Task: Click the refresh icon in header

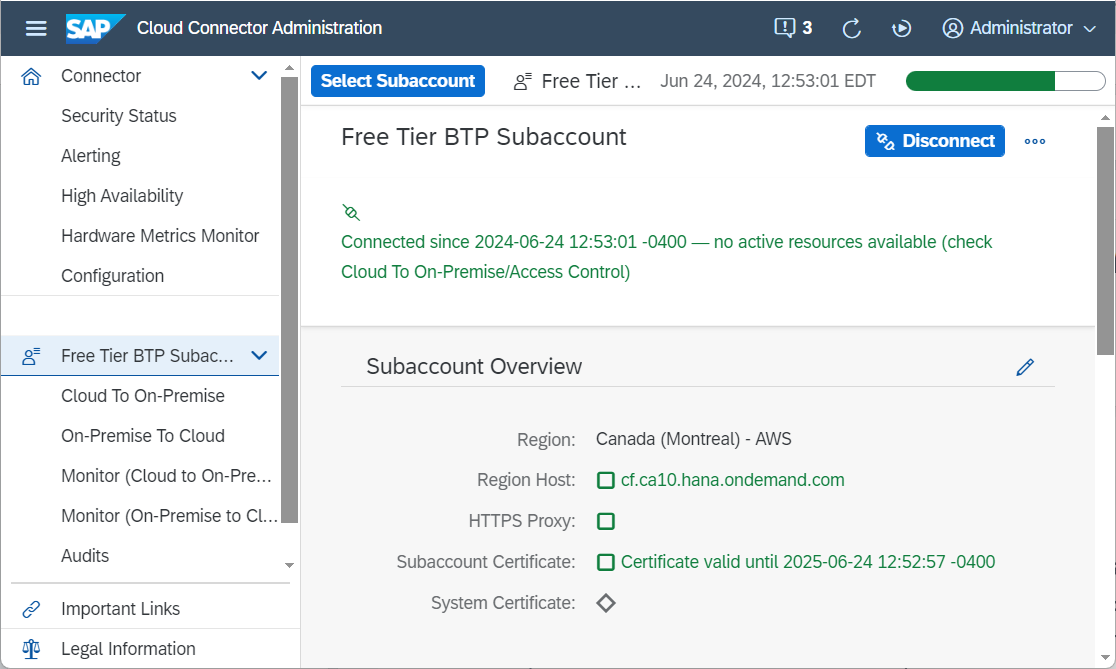Action: (852, 28)
